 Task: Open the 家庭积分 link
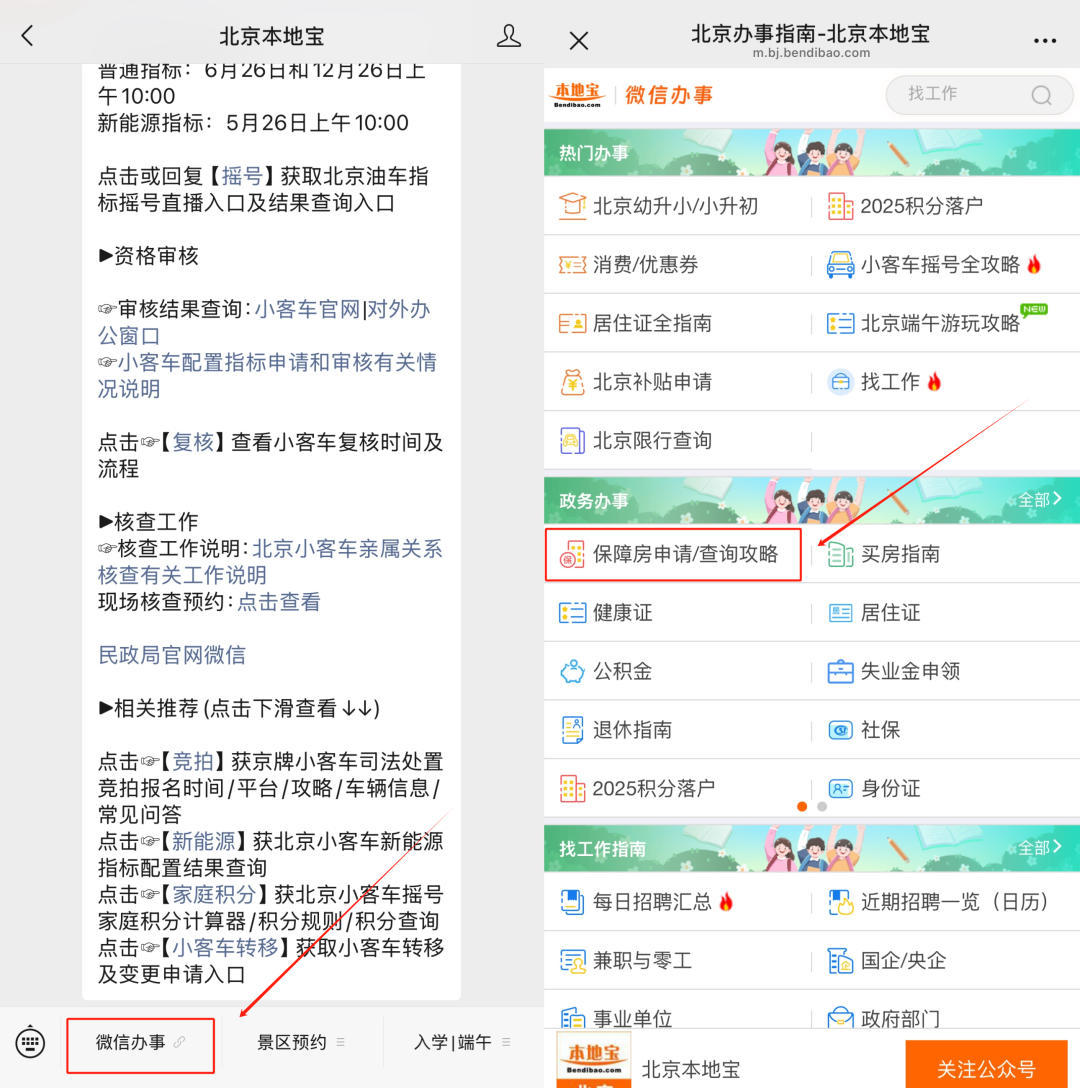[x=214, y=894]
